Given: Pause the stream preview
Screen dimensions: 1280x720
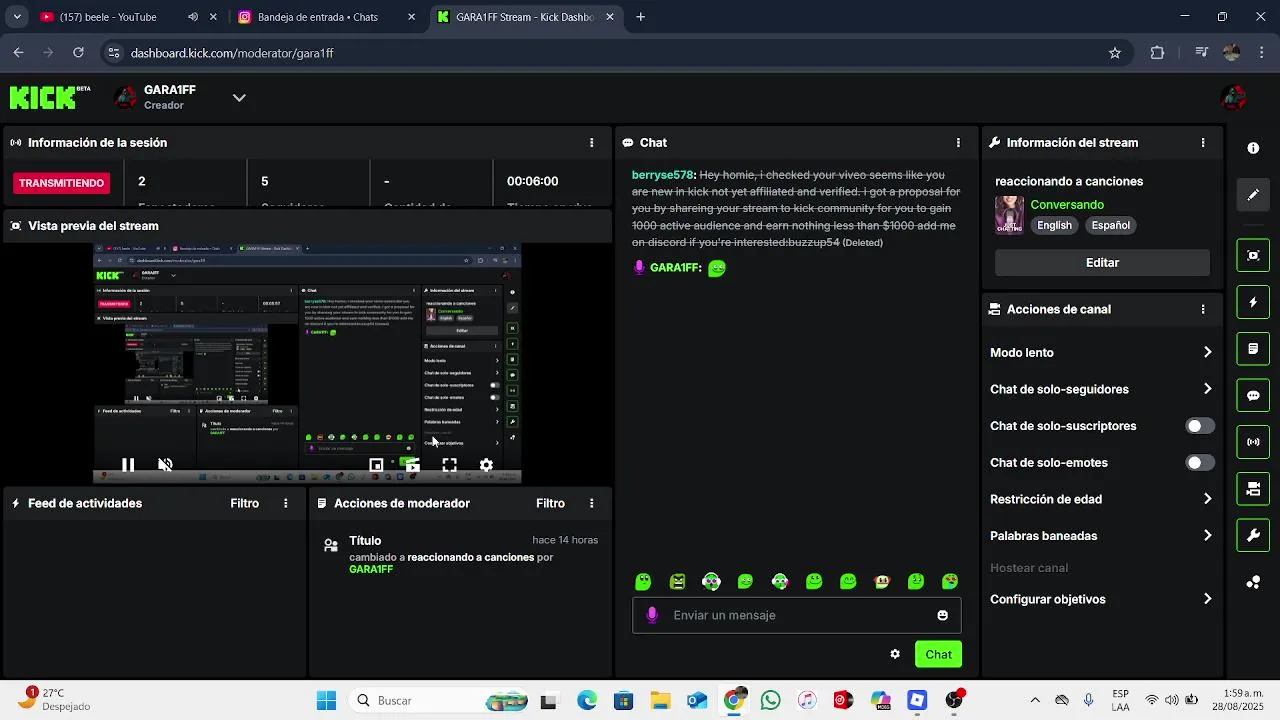Looking at the screenshot, I should tap(128, 465).
